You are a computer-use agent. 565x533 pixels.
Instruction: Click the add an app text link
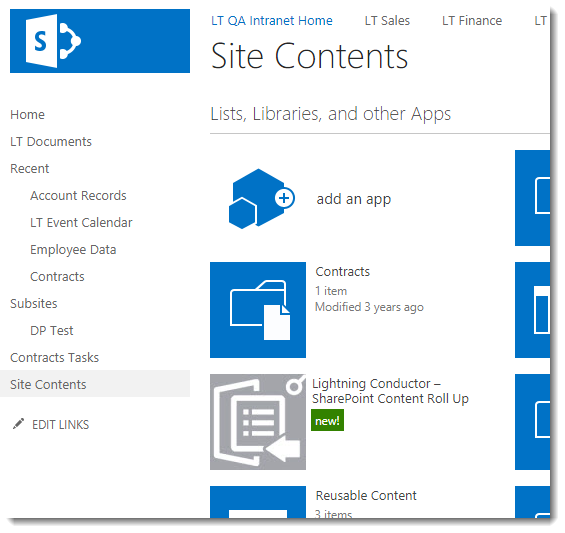353,199
